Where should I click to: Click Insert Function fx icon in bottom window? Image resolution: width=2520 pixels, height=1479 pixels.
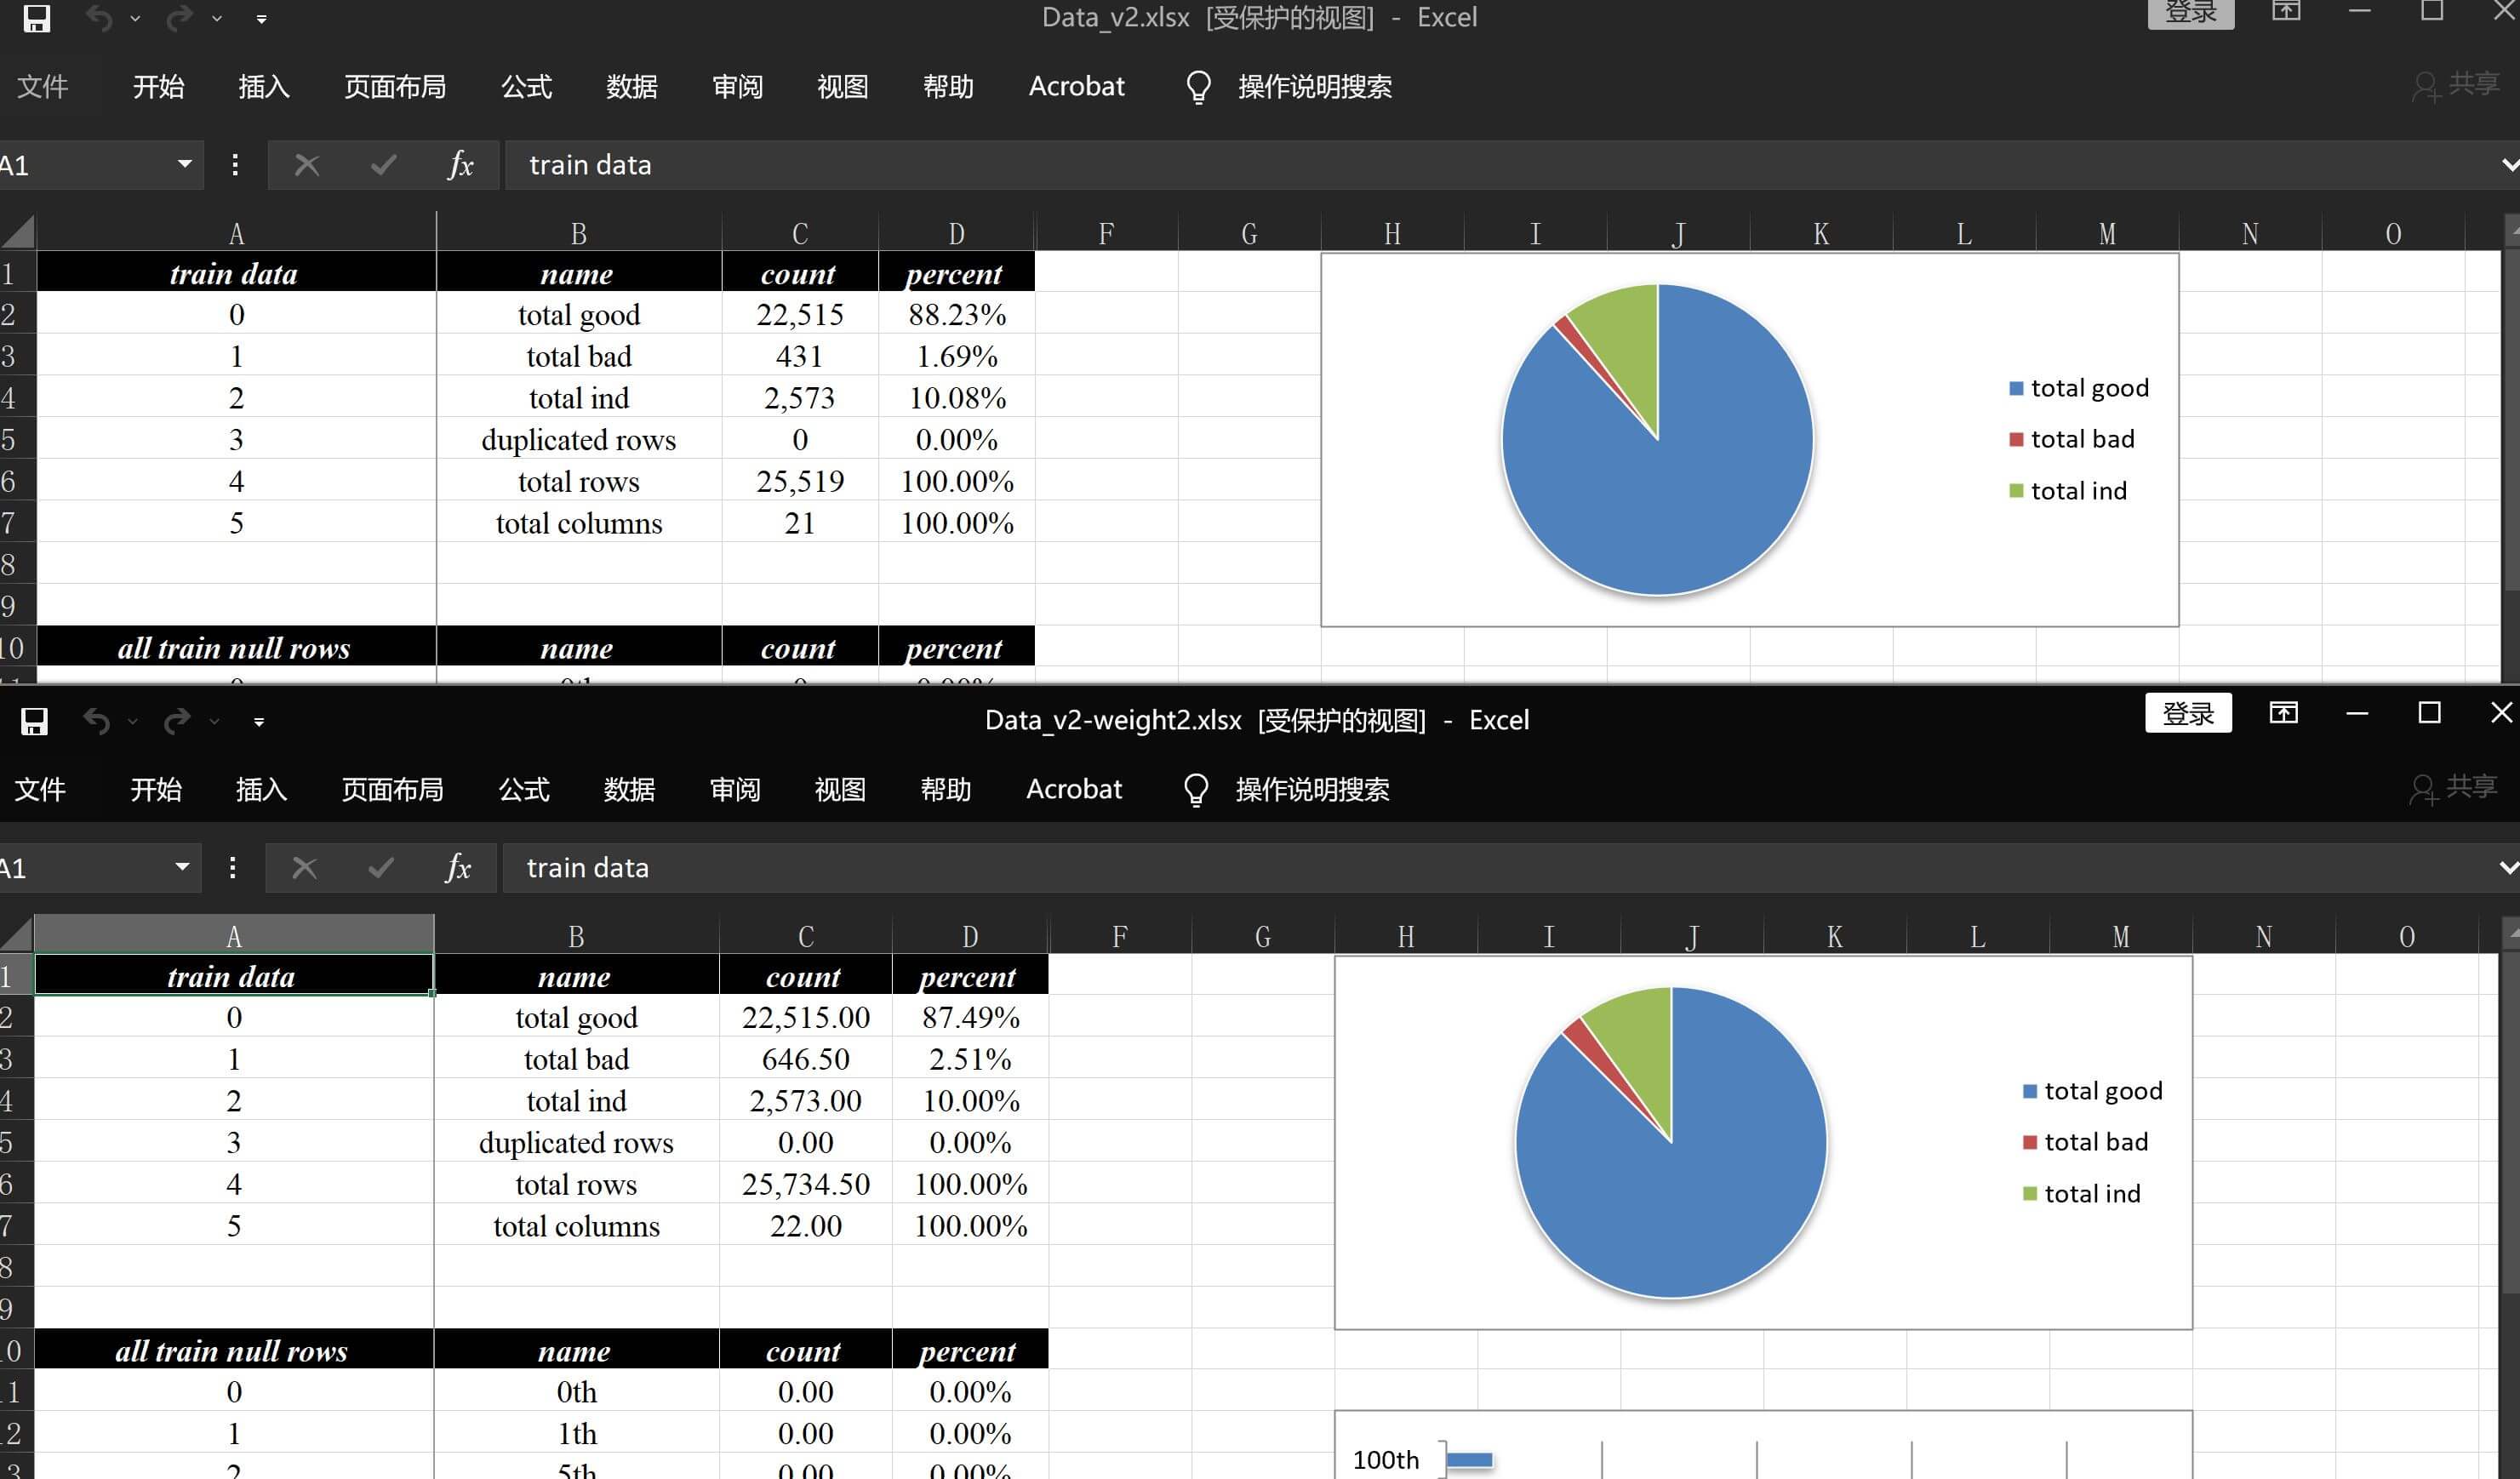tap(458, 867)
